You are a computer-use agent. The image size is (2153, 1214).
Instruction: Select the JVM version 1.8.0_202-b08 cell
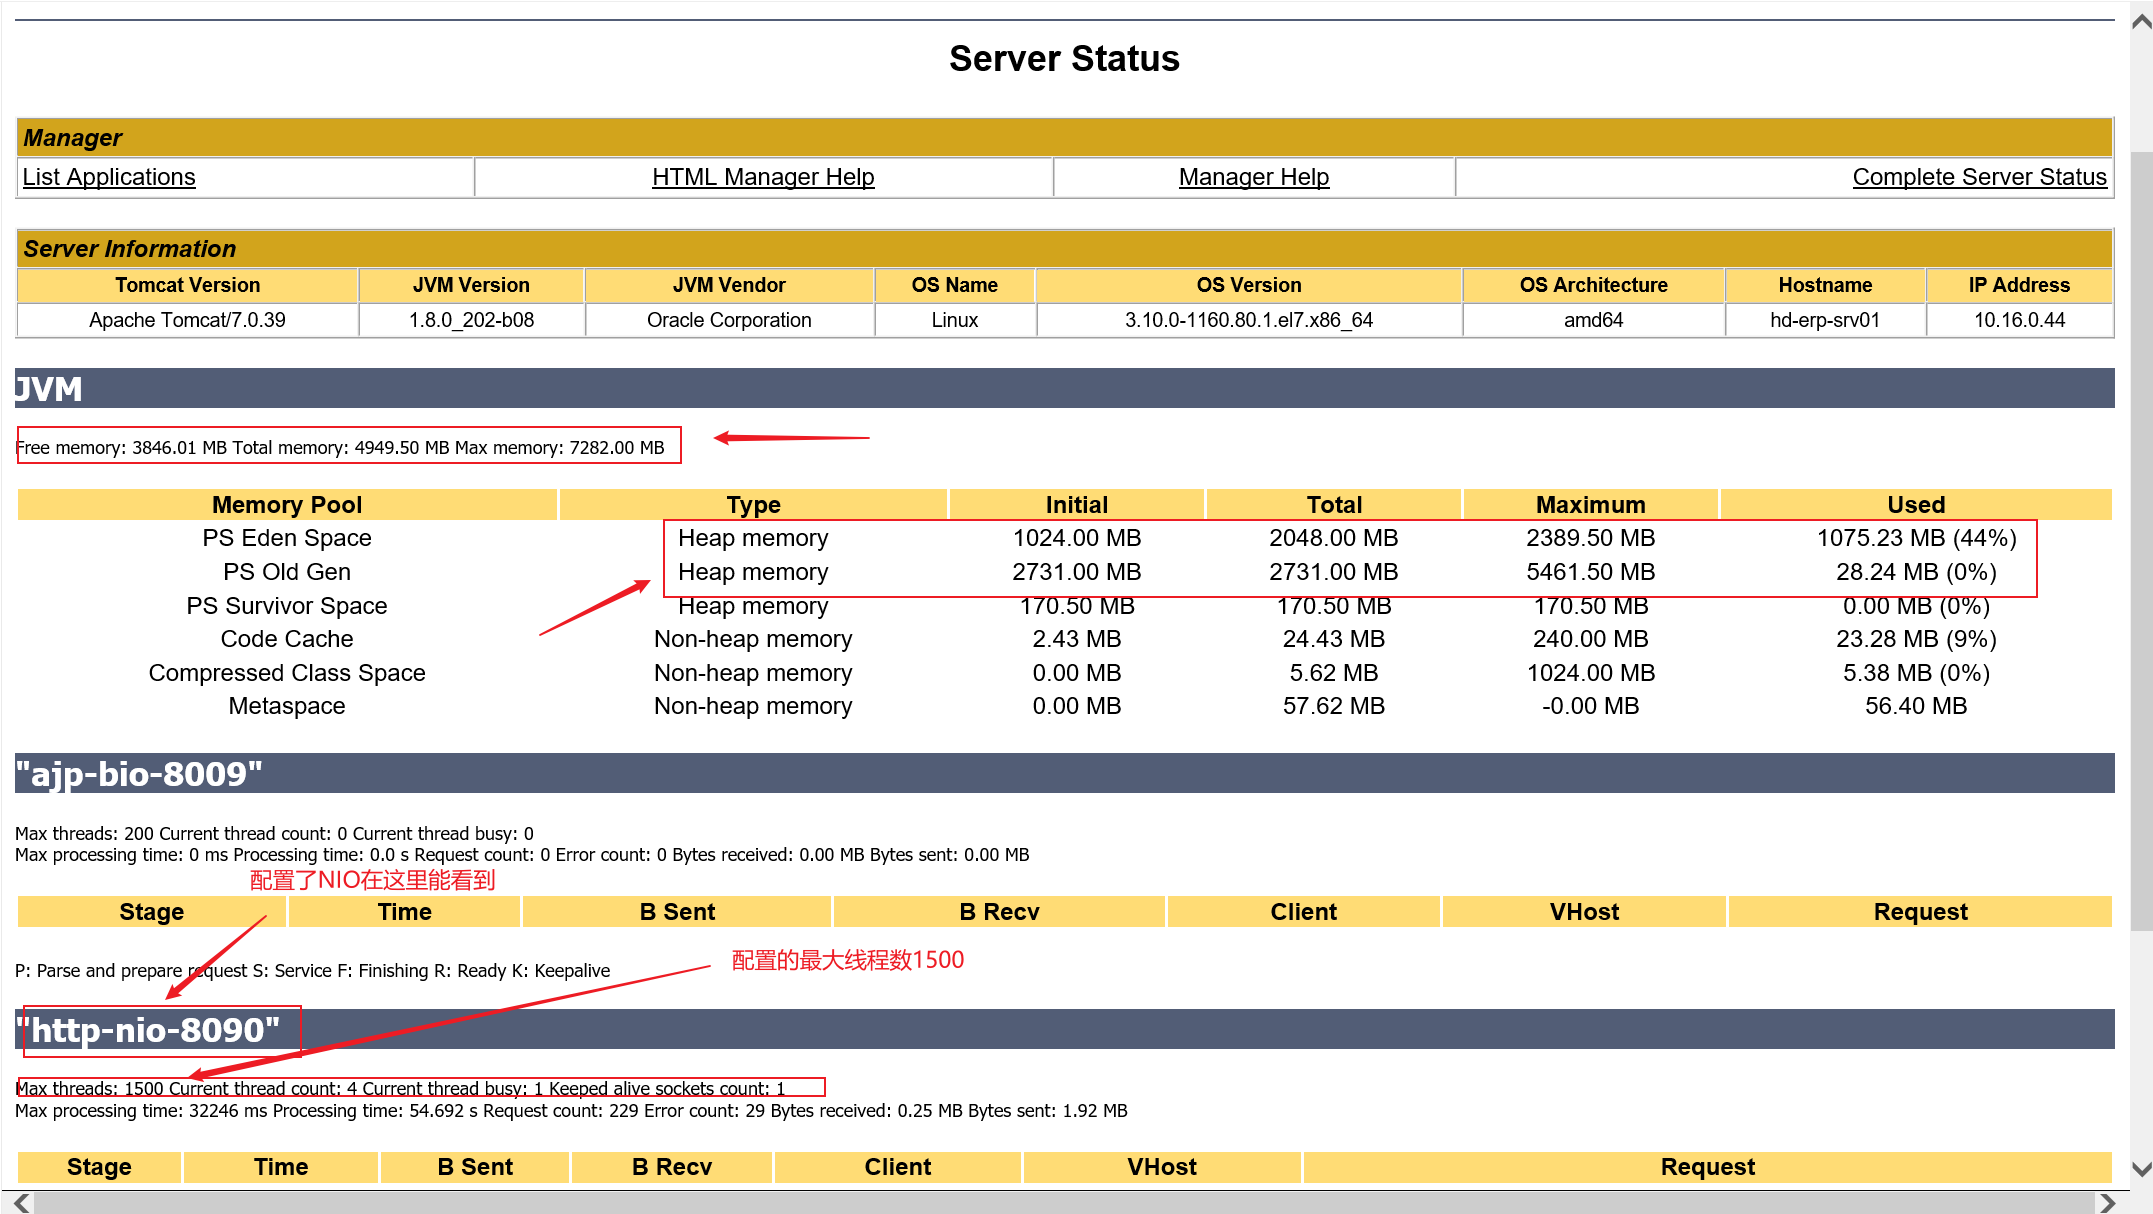point(471,320)
